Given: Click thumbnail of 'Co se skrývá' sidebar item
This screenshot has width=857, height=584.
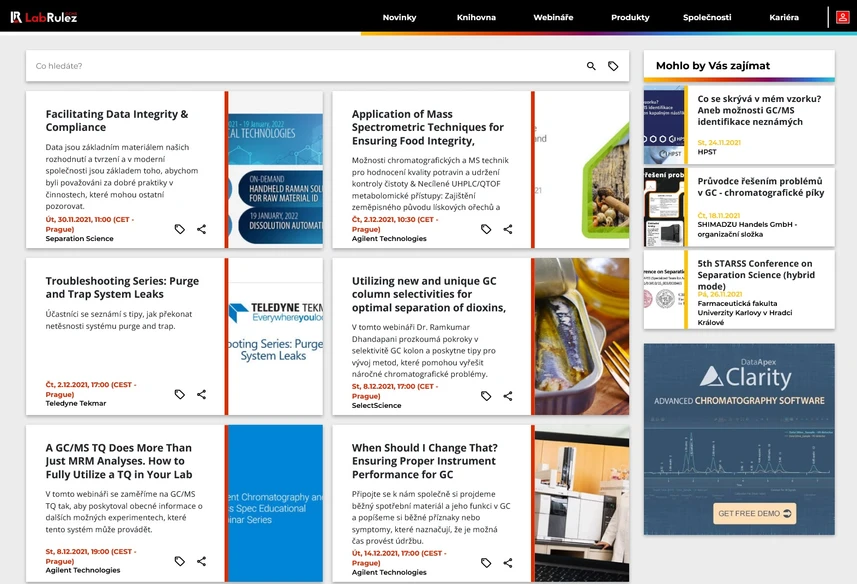Looking at the screenshot, I should [664, 125].
